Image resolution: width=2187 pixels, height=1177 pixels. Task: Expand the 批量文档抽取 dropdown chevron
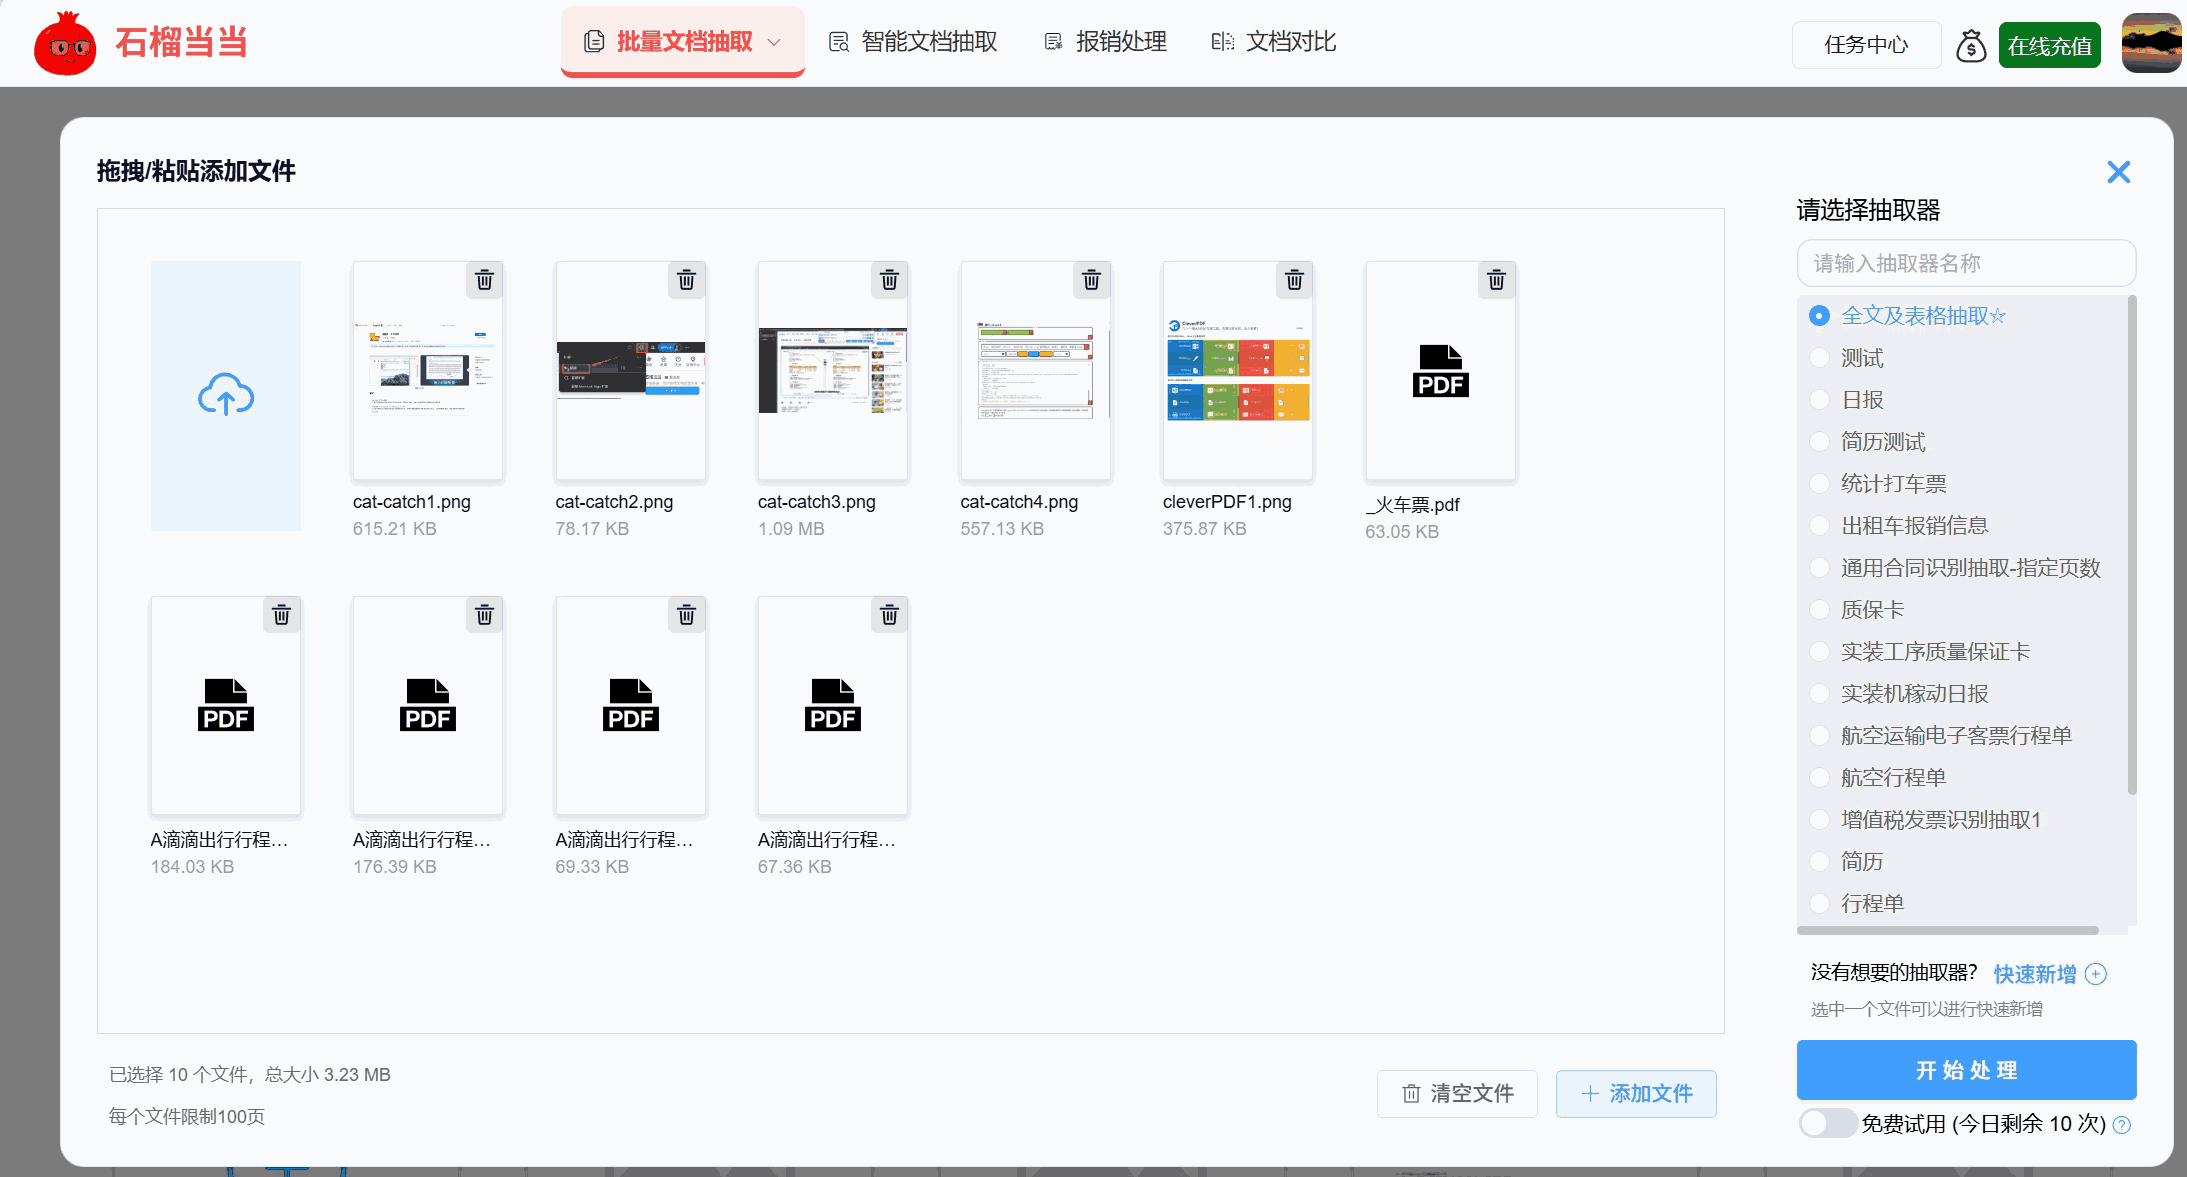773,42
